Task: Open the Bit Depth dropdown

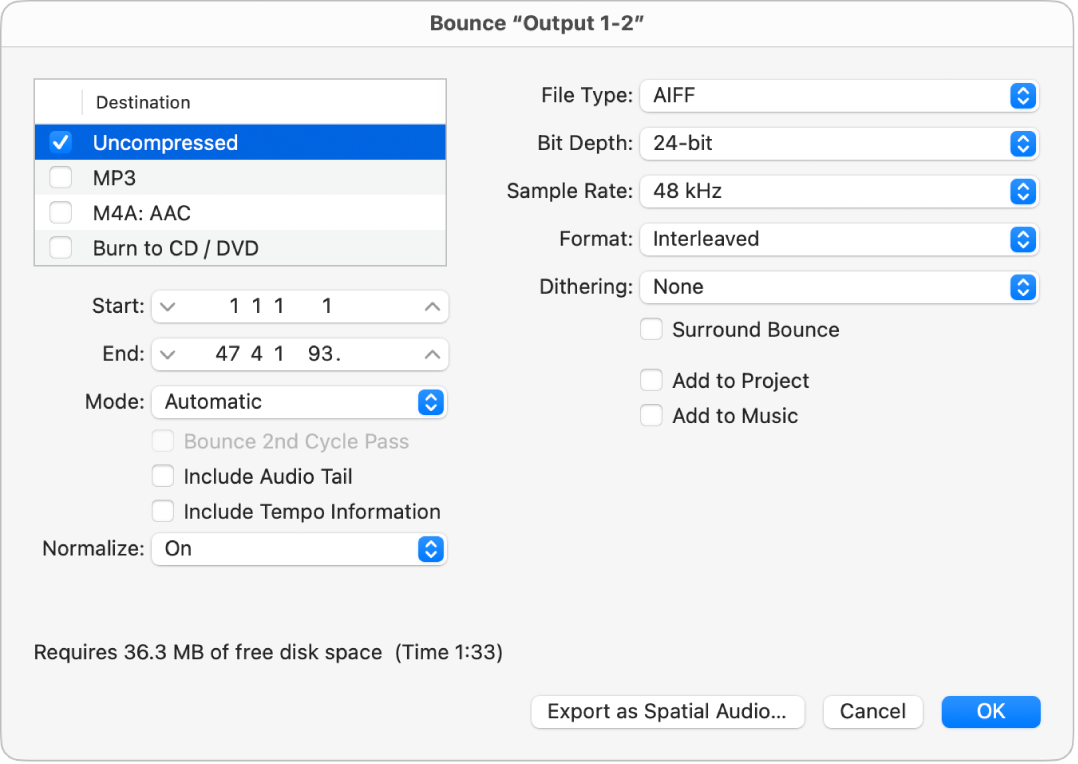Action: [840, 144]
